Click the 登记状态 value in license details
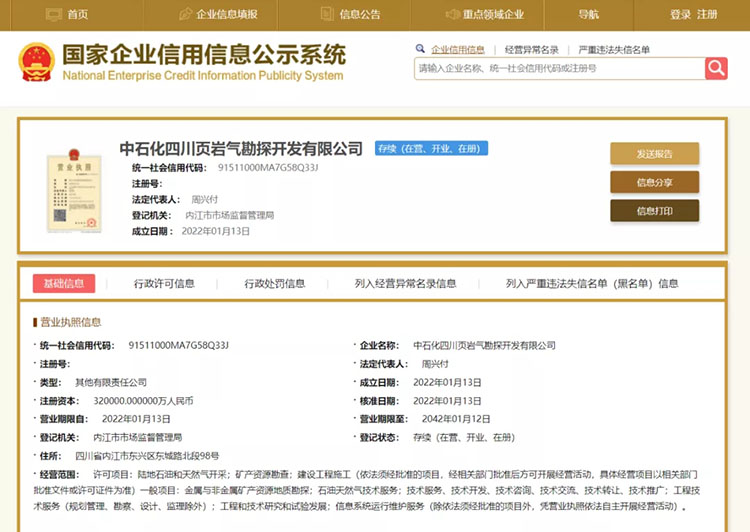Screen dimensions: 750x532 tap(464, 437)
